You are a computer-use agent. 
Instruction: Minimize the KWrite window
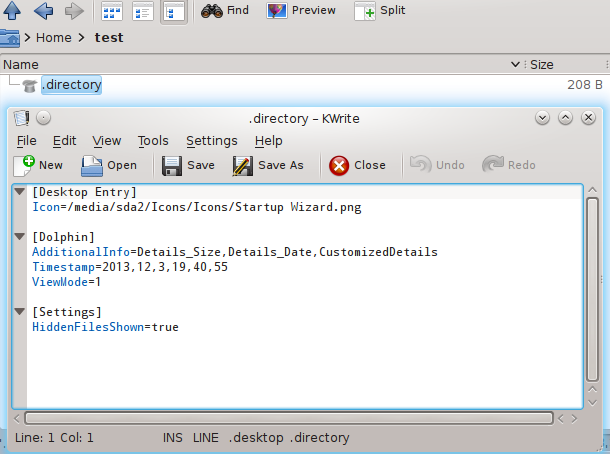[x=542, y=118]
